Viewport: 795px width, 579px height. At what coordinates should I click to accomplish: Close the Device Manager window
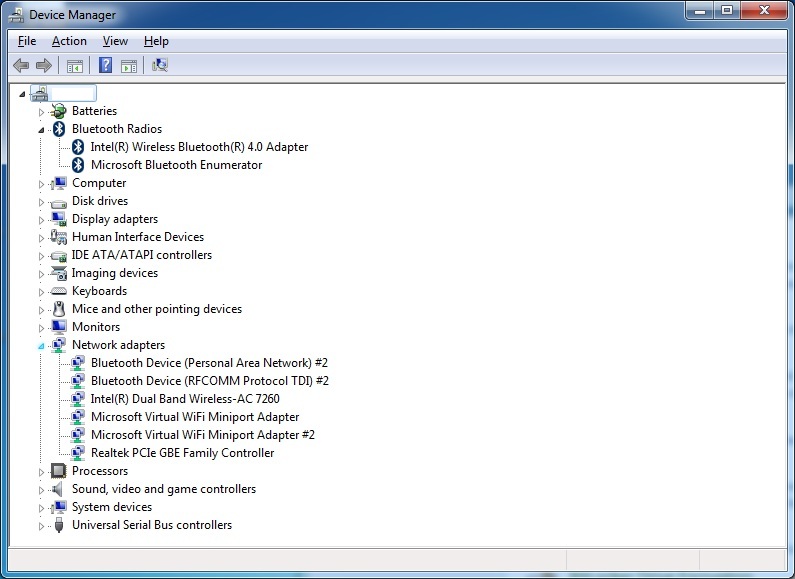pyautogui.click(x=765, y=11)
